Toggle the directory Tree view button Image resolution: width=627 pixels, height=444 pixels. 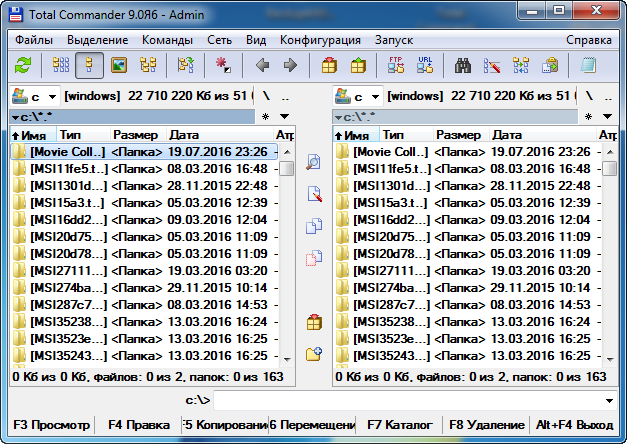[x=148, y=66]
